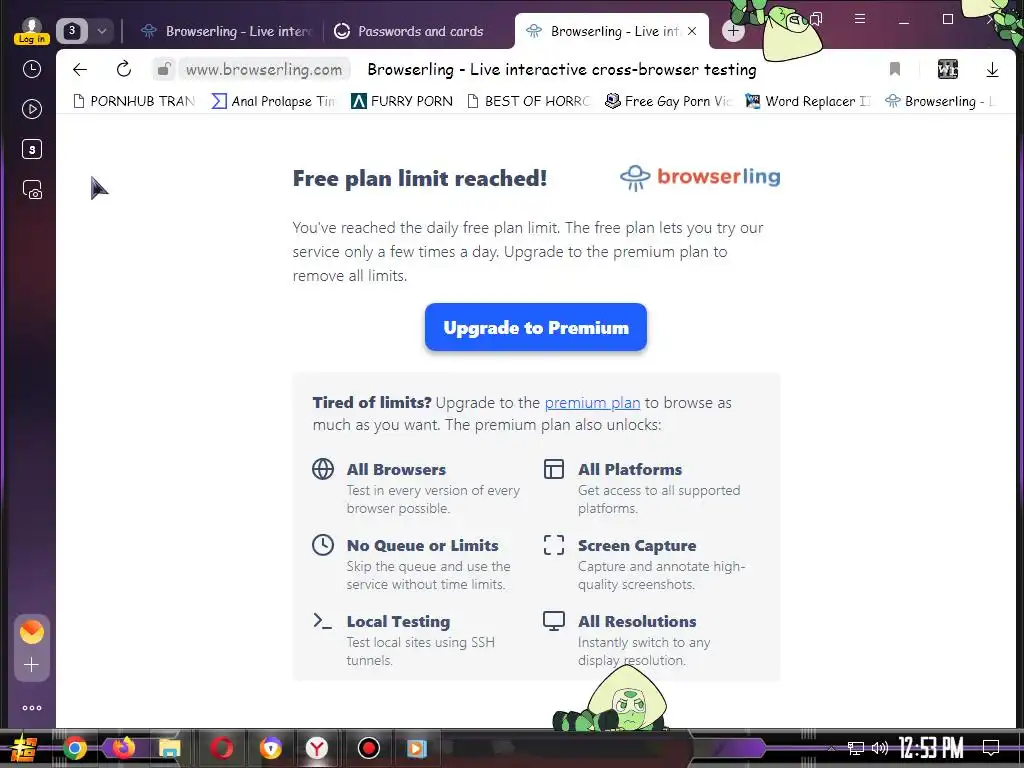The height and width of the screenshot is (768, 1024).
Task: Click the Screen Capture heading text
Action: click(637, 545)
